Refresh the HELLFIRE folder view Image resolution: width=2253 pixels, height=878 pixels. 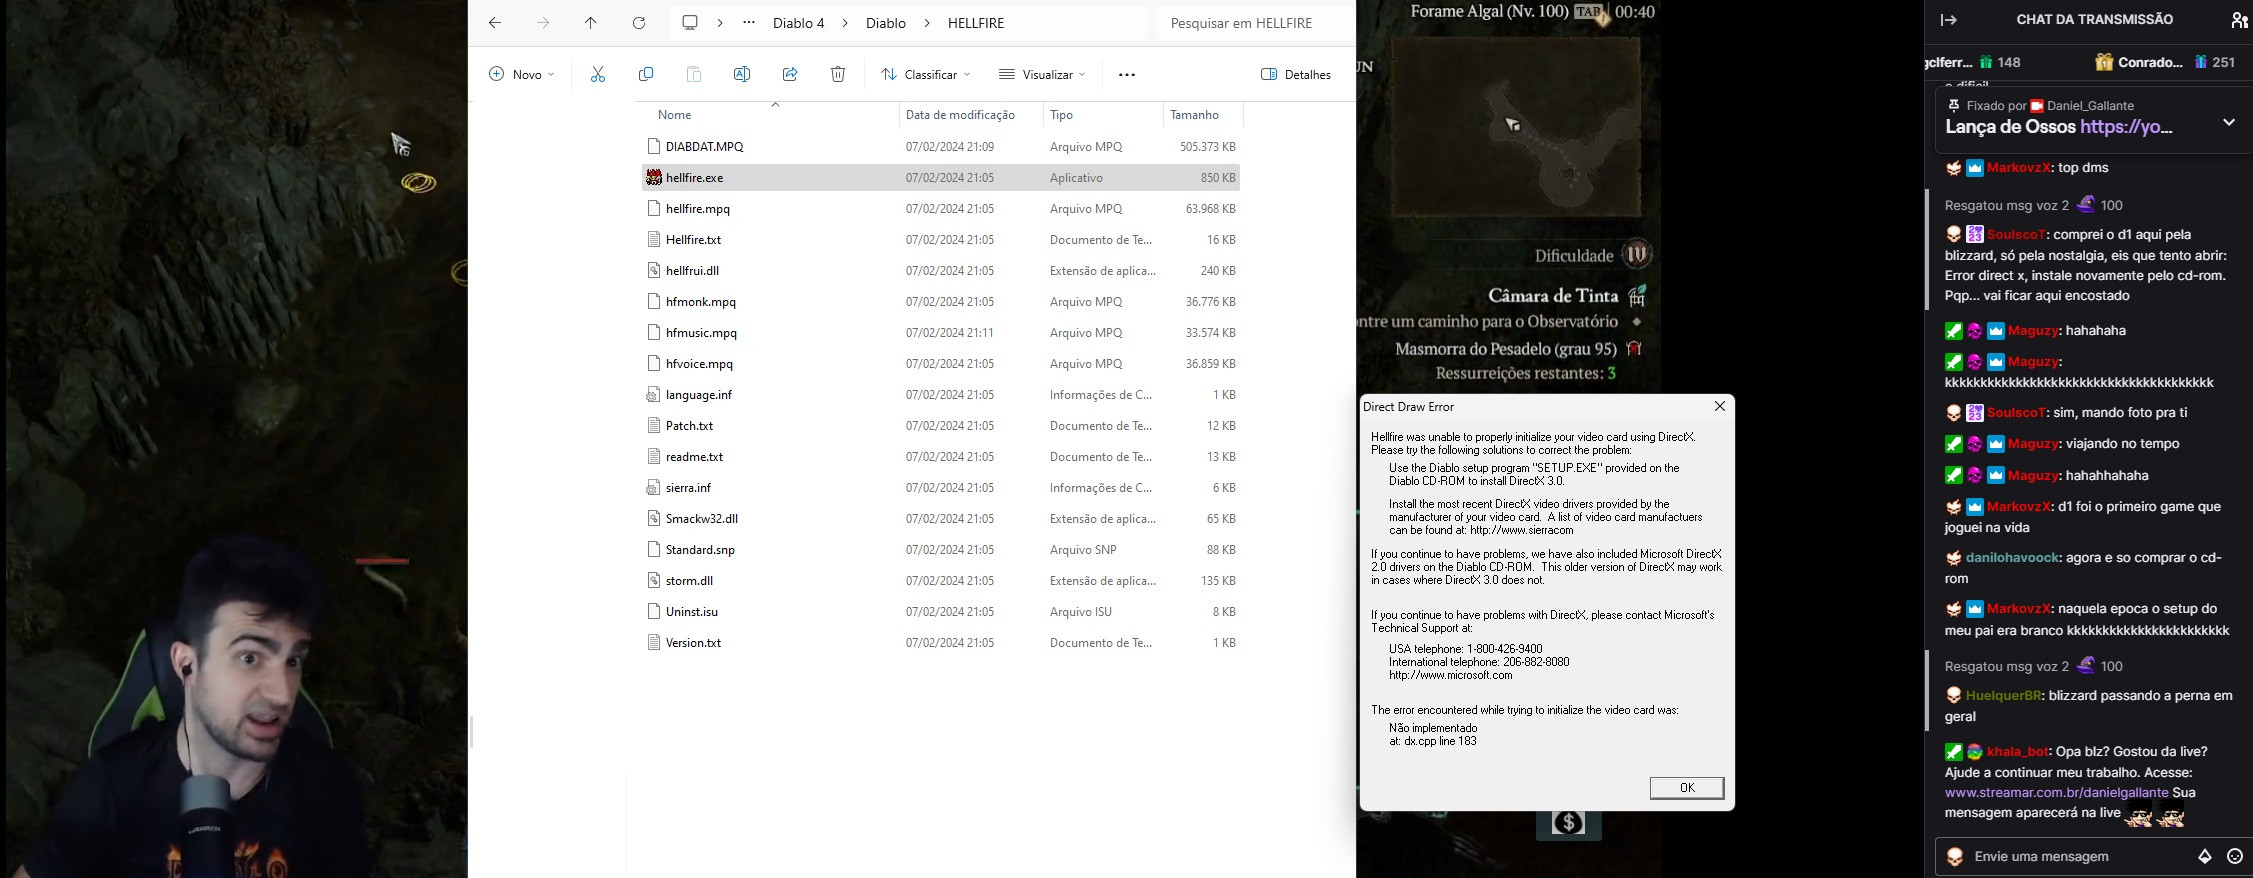coord(639,23)
